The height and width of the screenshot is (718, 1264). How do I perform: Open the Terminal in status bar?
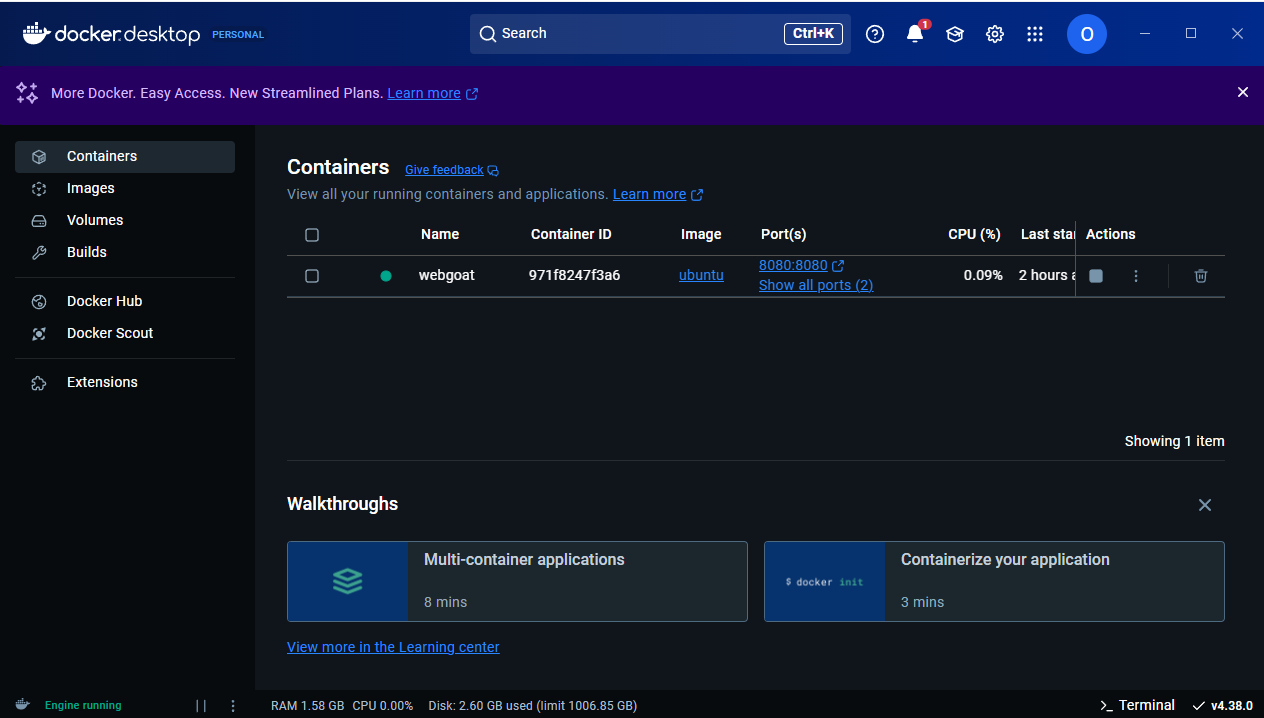1137,706
